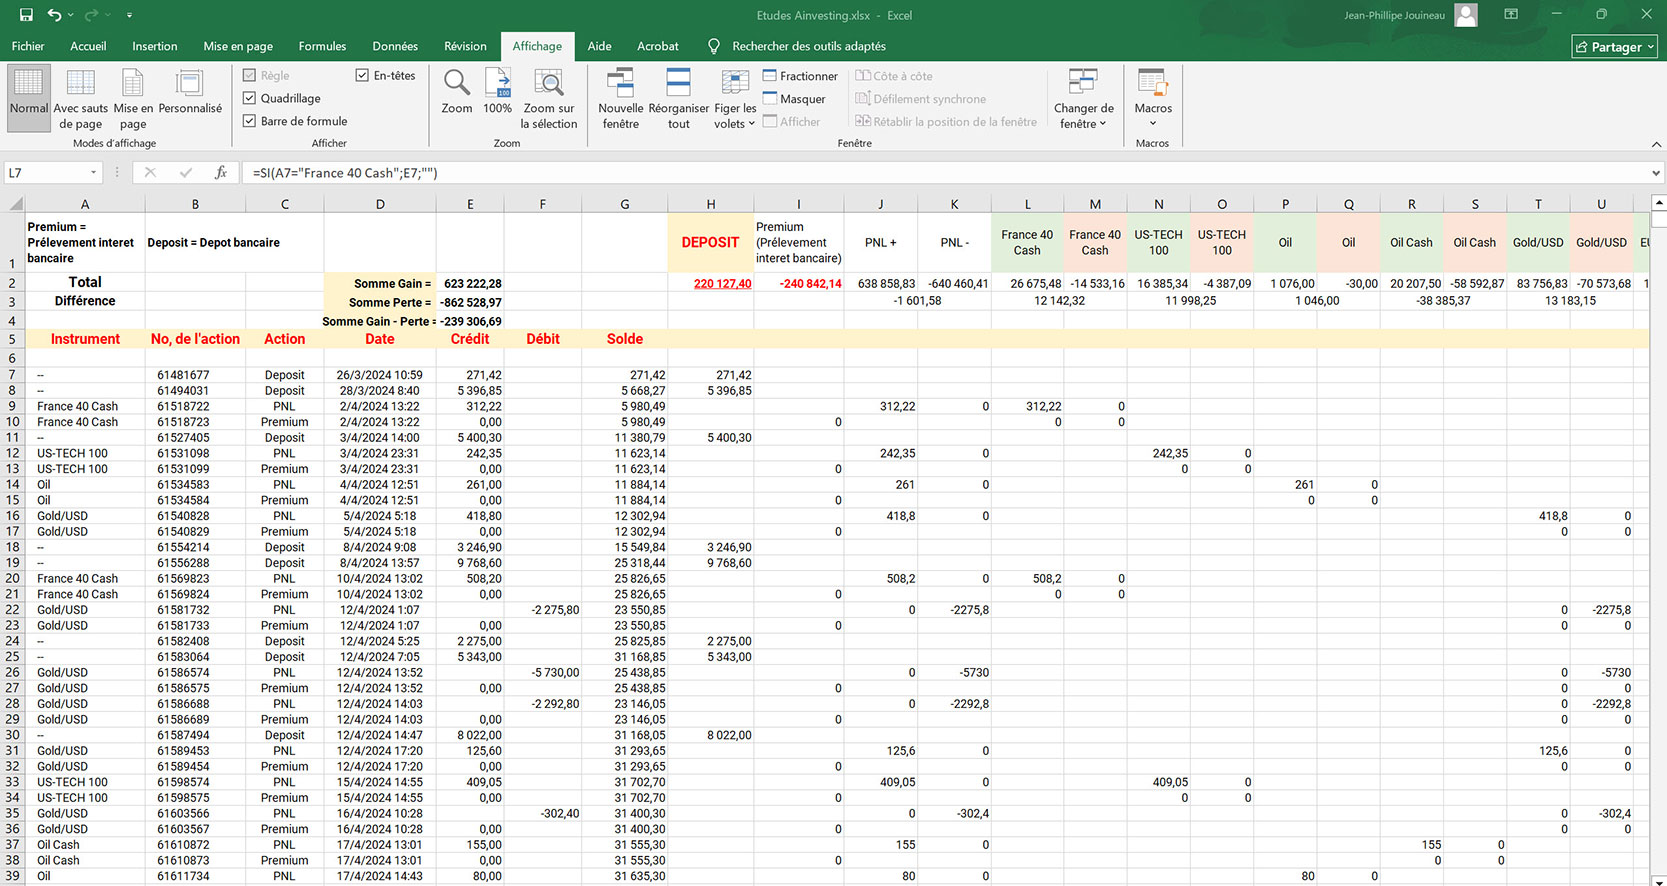
Task: Switch to the Données tab
Action: (395, 46)
